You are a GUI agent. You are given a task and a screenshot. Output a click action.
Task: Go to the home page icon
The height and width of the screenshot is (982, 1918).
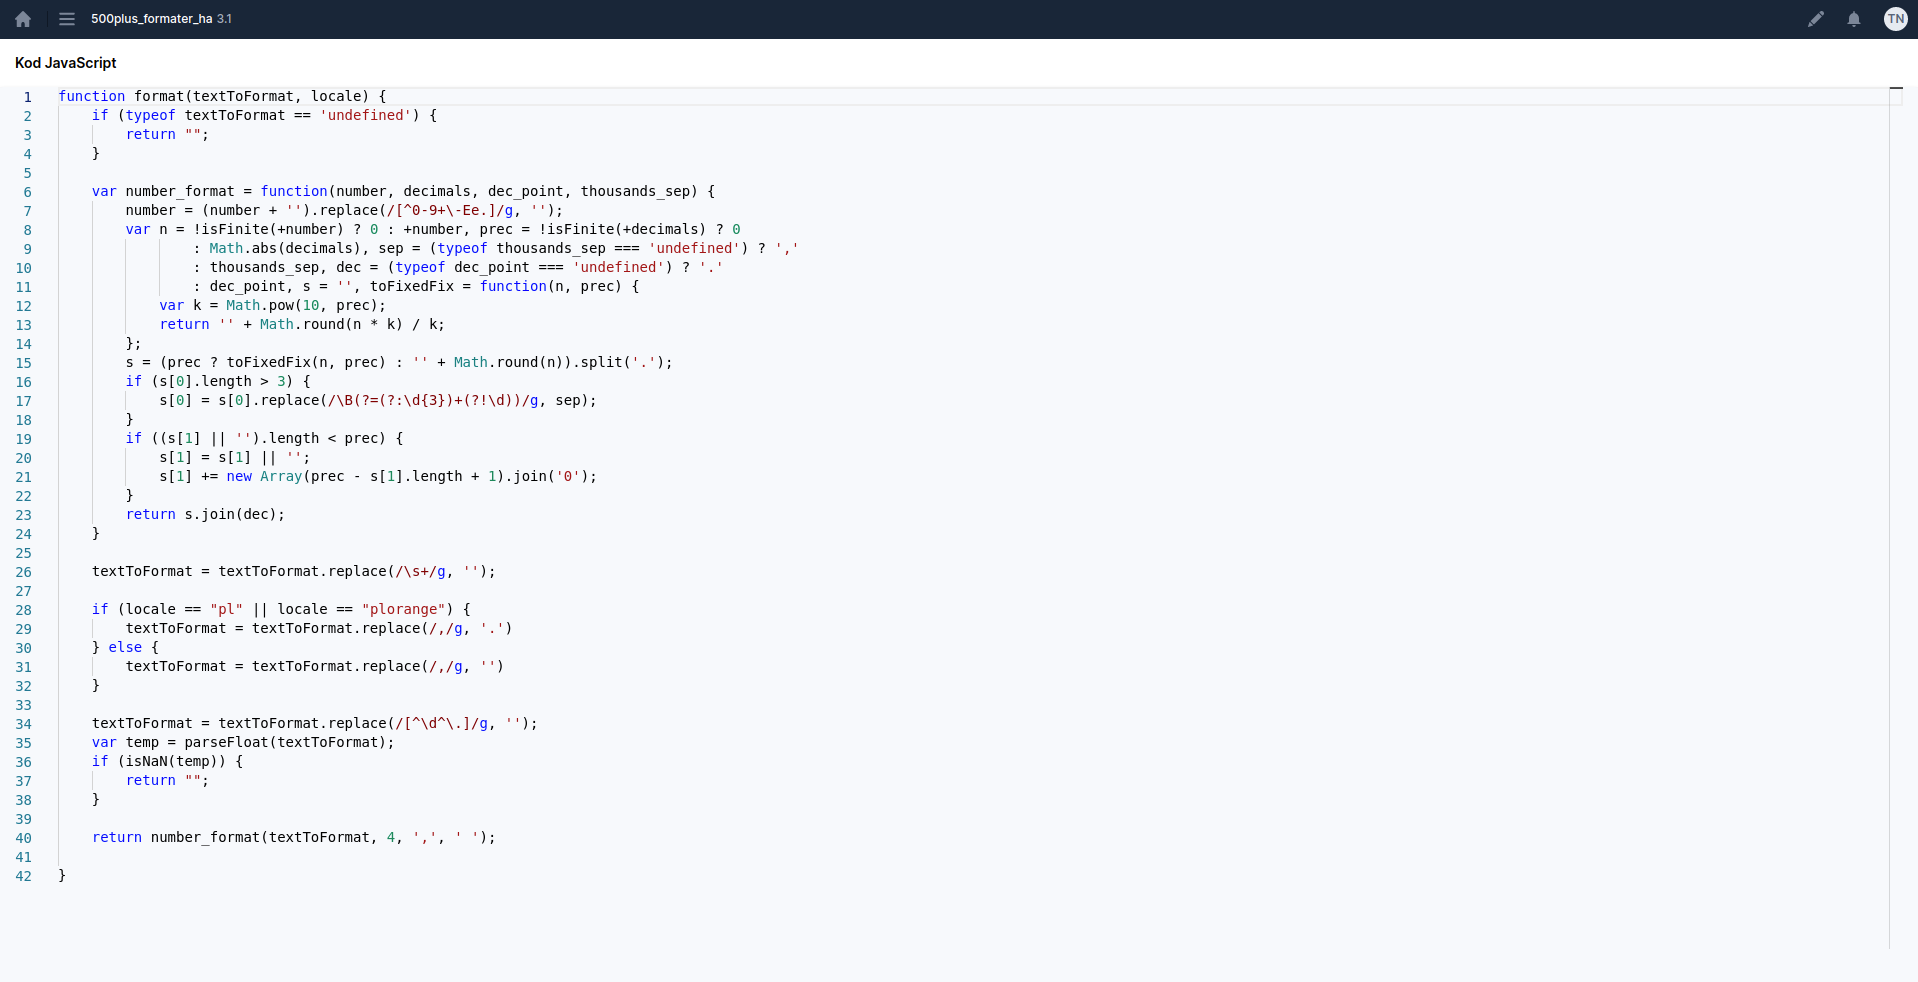[x=23, y=19]
